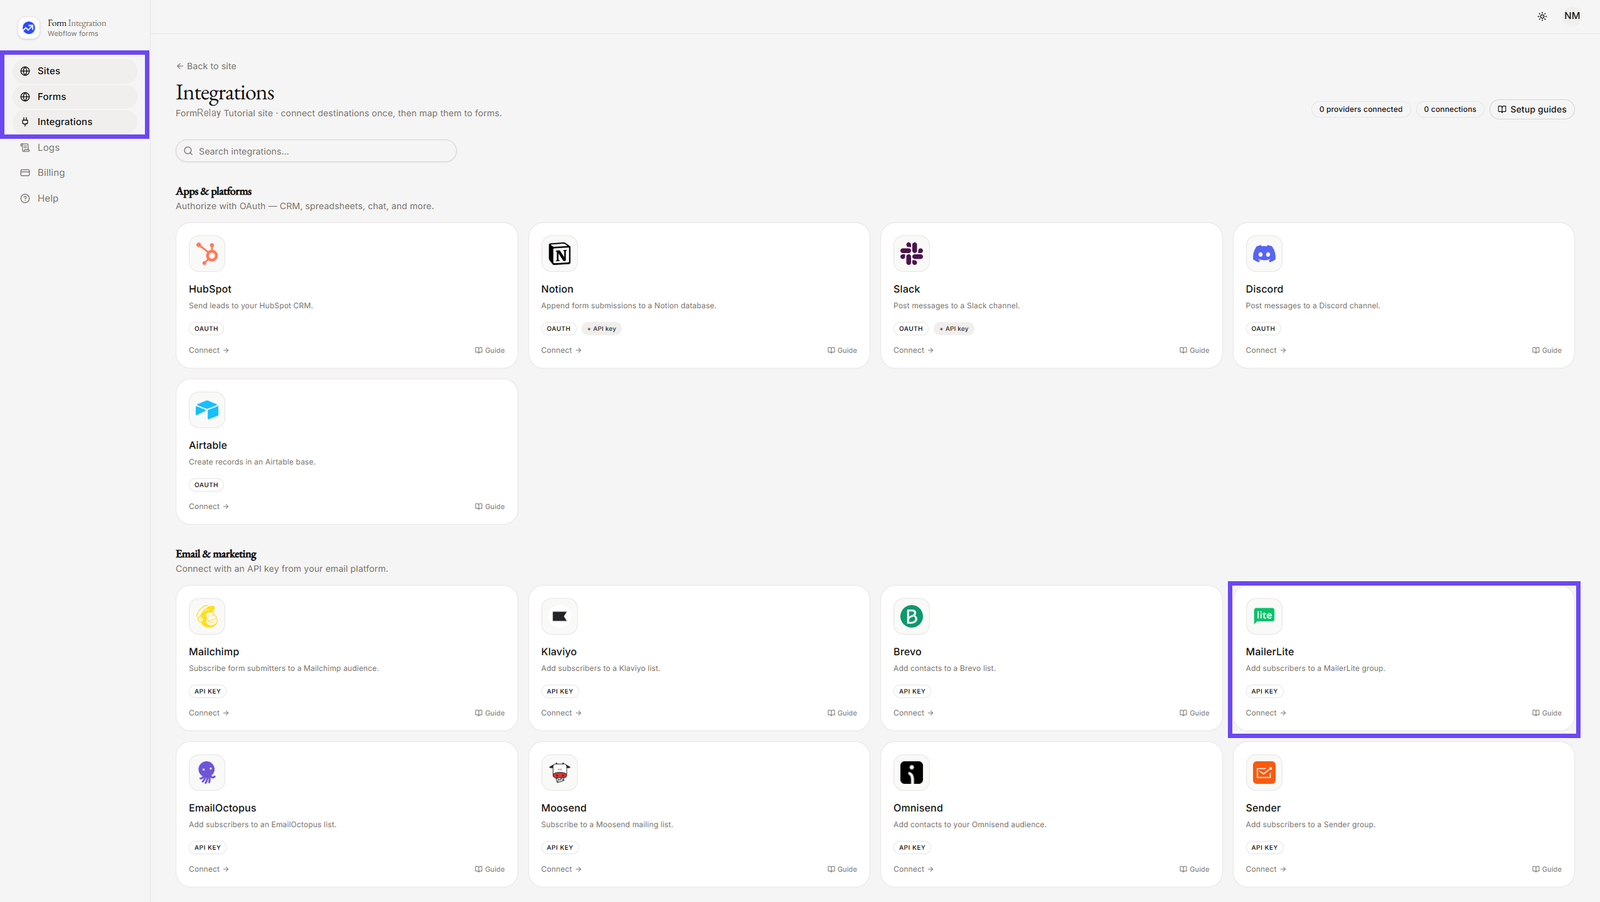Click Connect on the Slack card
Viewport: 1600px width, 902px height.
click(913, 350)
